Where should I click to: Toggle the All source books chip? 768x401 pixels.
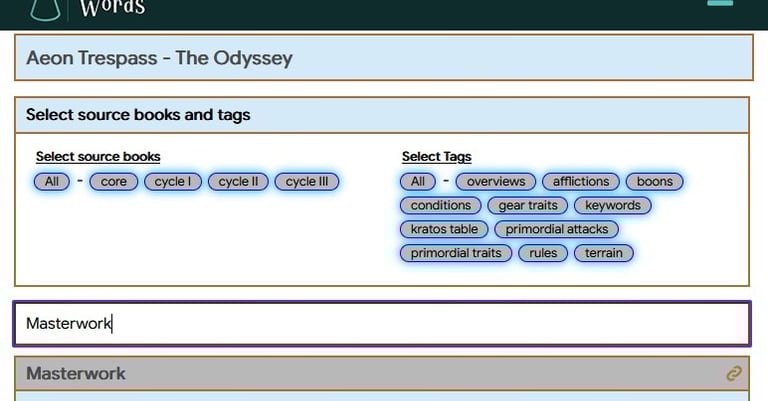coord(51,182)
